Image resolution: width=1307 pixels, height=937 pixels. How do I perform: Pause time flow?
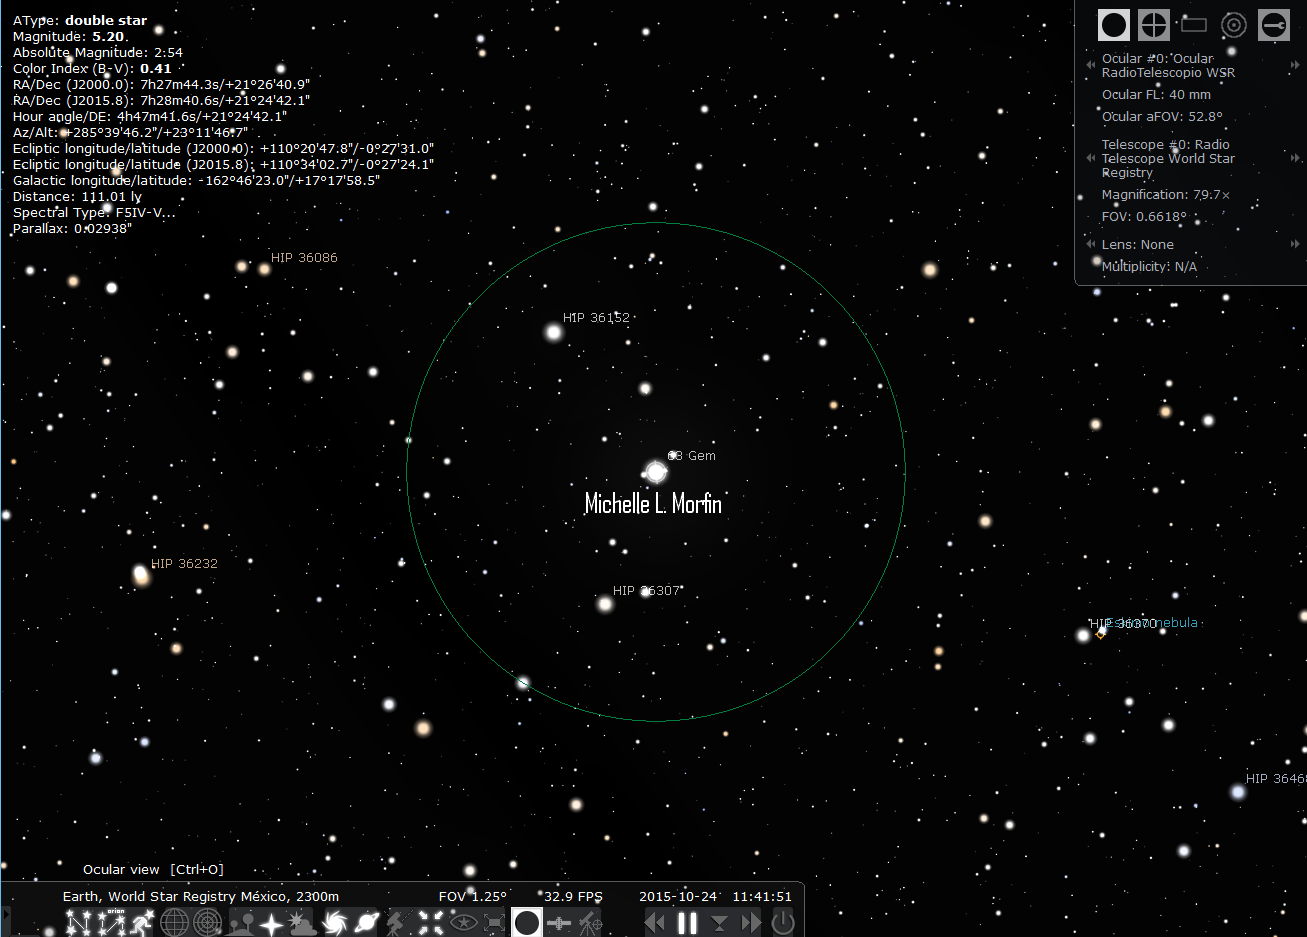(x=687, y=923)
